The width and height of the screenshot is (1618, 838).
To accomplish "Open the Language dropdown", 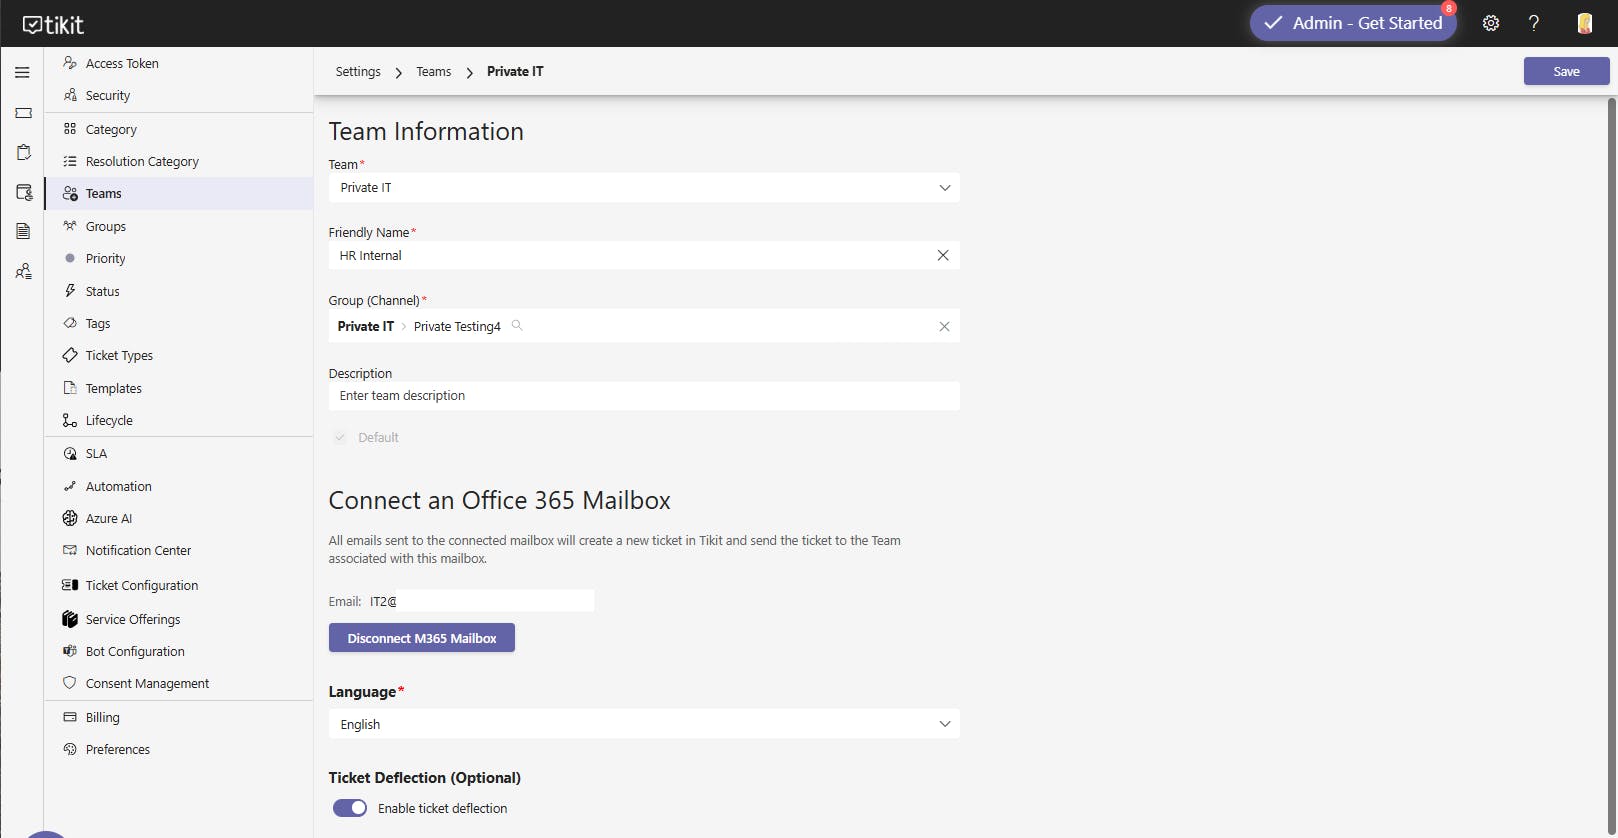I will coord(944,724).
